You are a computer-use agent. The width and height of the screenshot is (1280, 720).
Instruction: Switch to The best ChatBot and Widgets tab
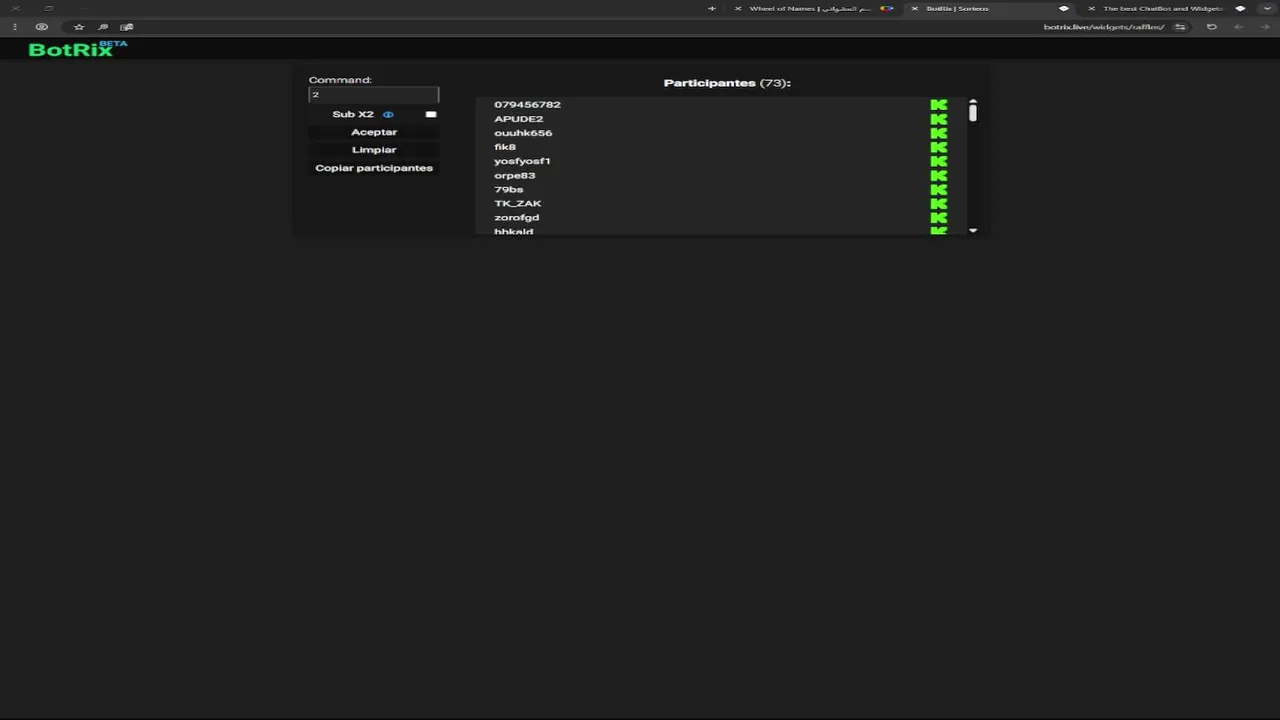coord(1167,8)
